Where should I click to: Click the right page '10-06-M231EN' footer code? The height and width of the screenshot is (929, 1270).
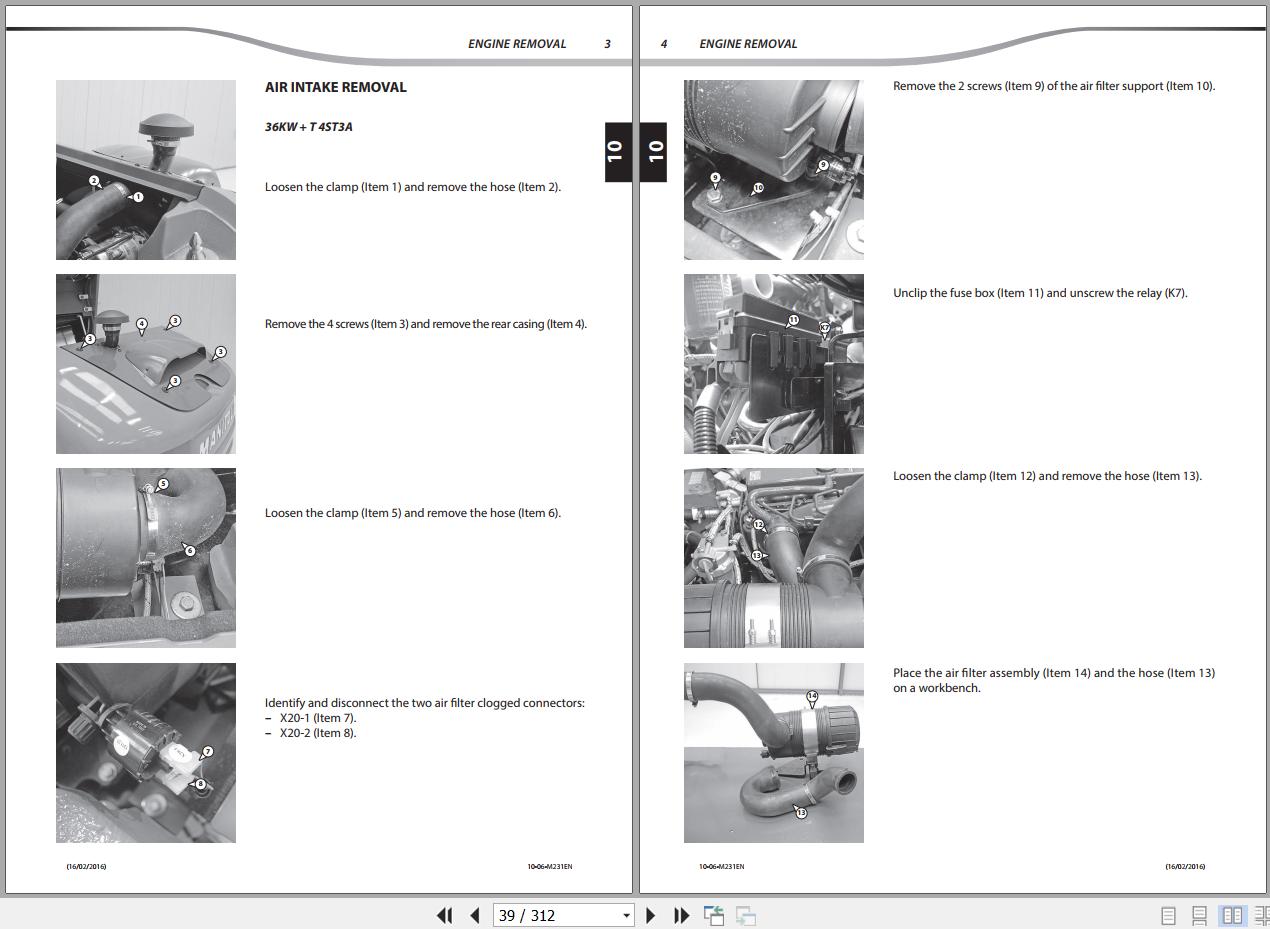[721, 867]
